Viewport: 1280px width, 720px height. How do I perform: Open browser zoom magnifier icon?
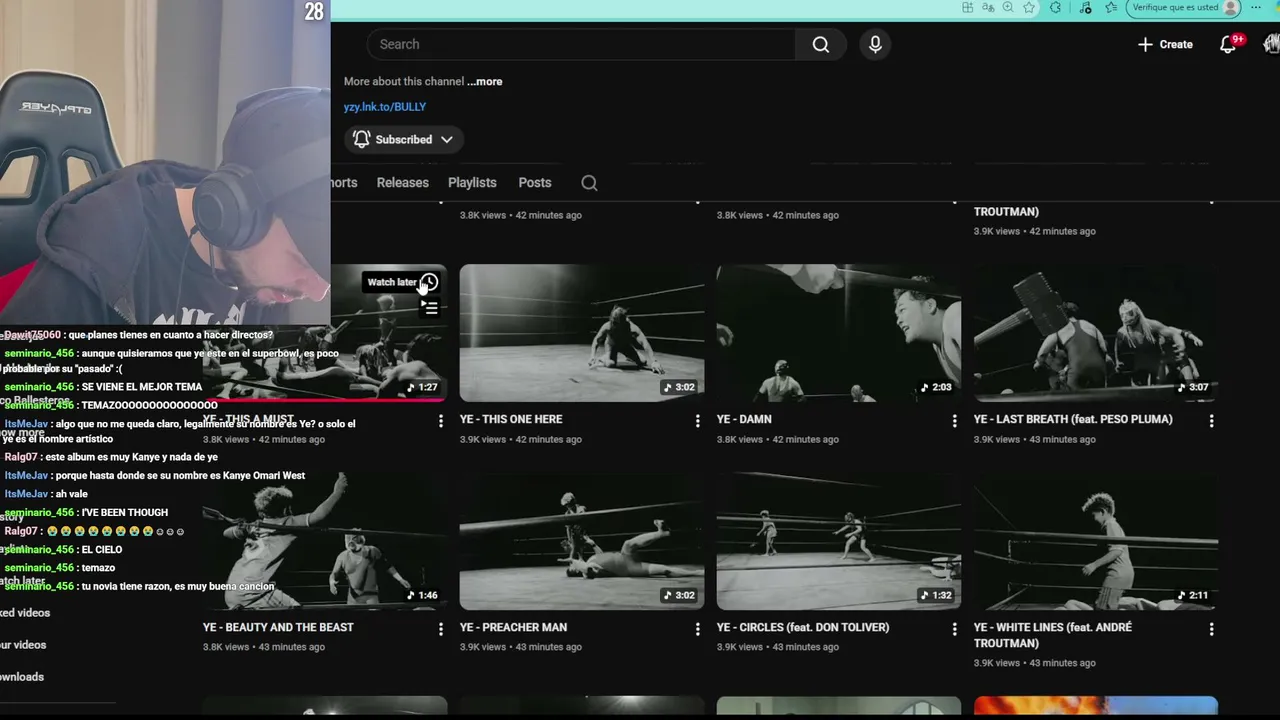pyautogui.click(x=1008, y=7)
